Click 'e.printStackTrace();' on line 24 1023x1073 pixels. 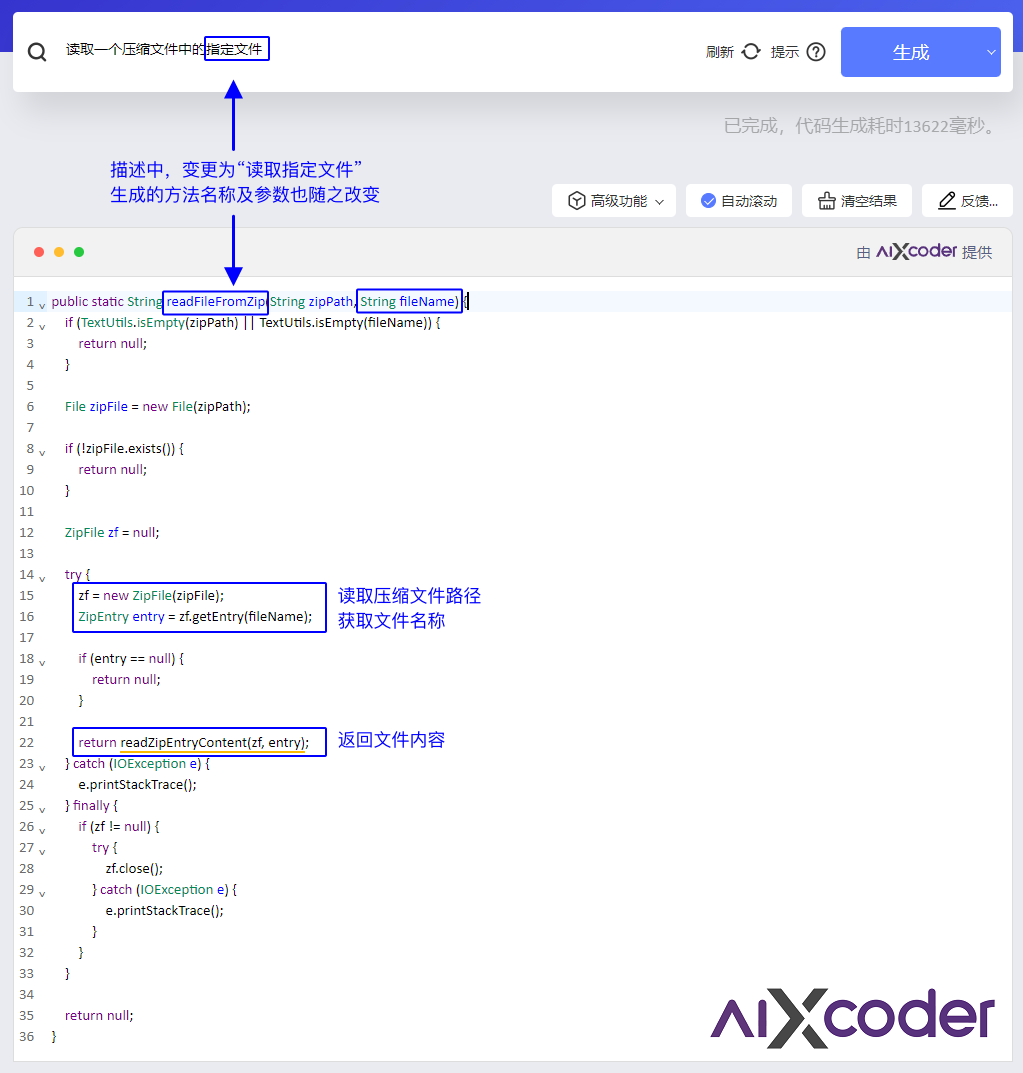[x=138, y=784]
